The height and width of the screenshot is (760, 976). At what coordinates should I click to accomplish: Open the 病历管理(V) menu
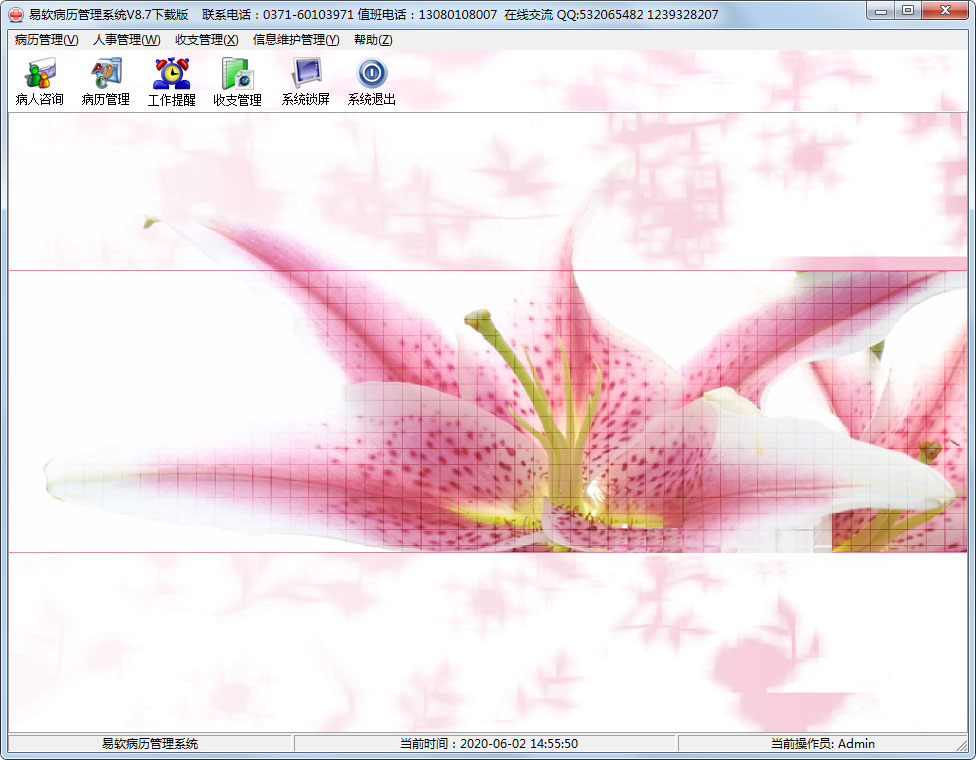(x=47, y=40)
